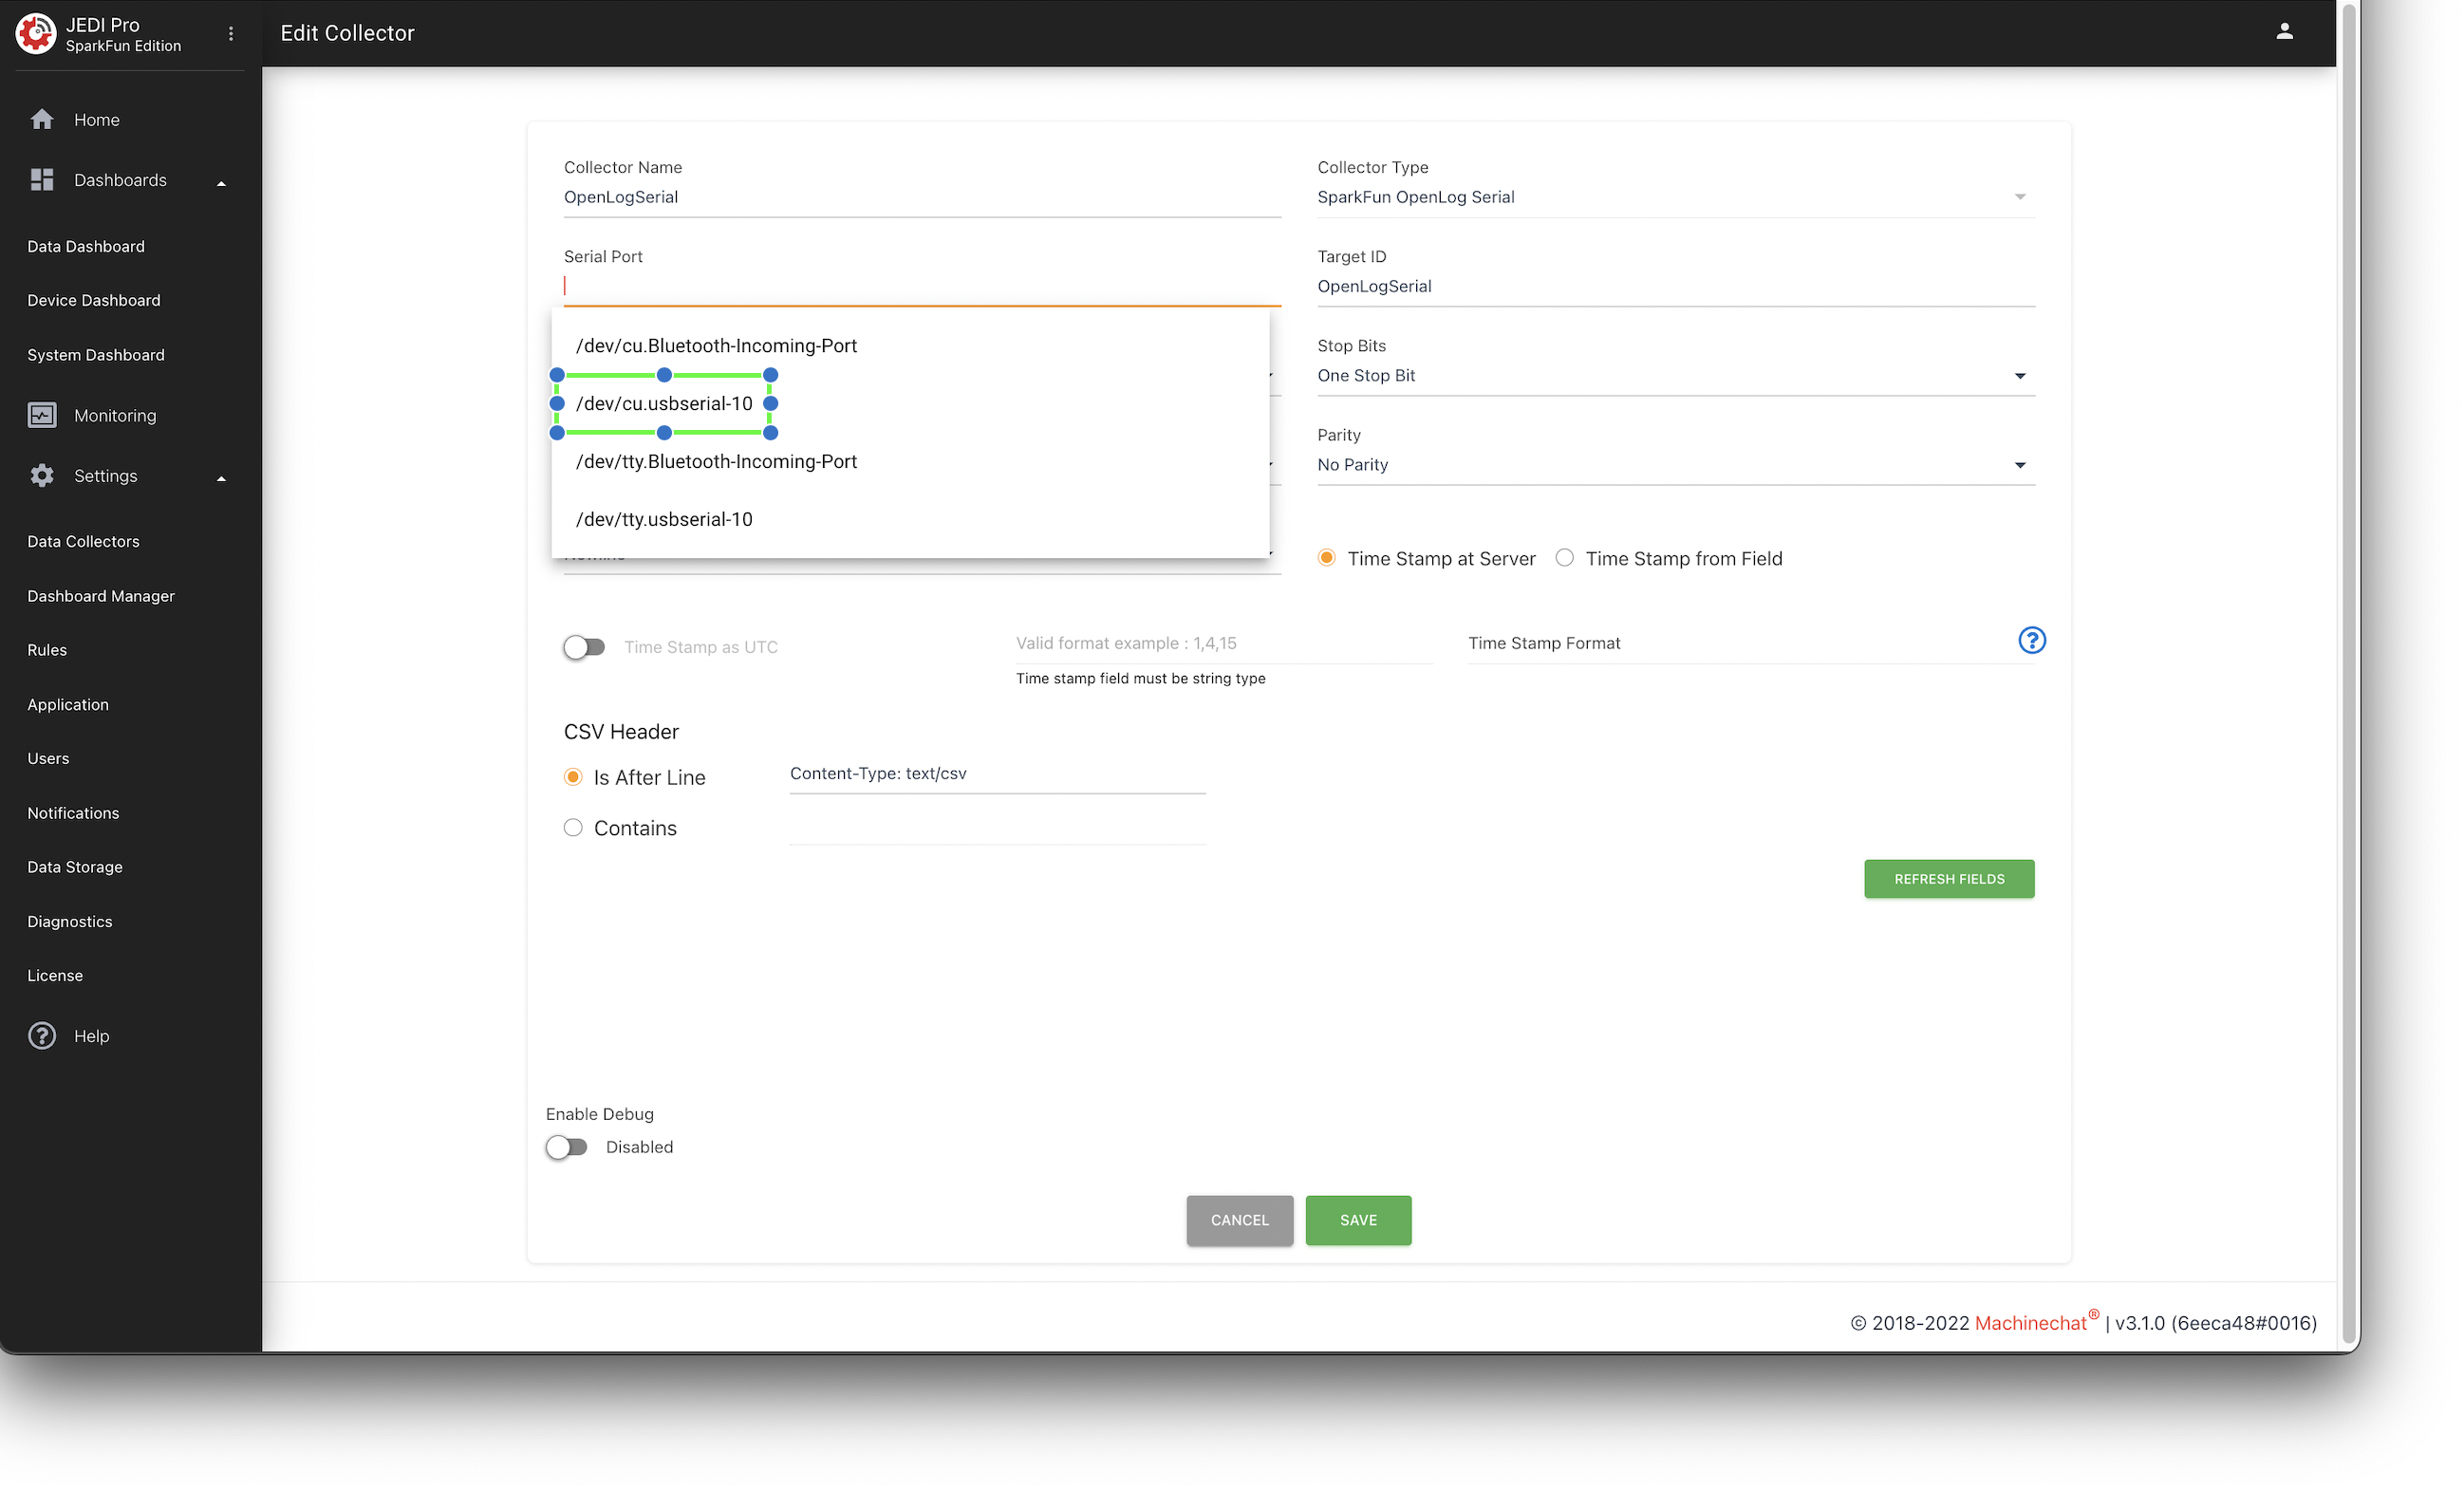Click the Monitoring chart icon
The image size is (2464, 1491).
pyautogui.click(x=42, y=416)
